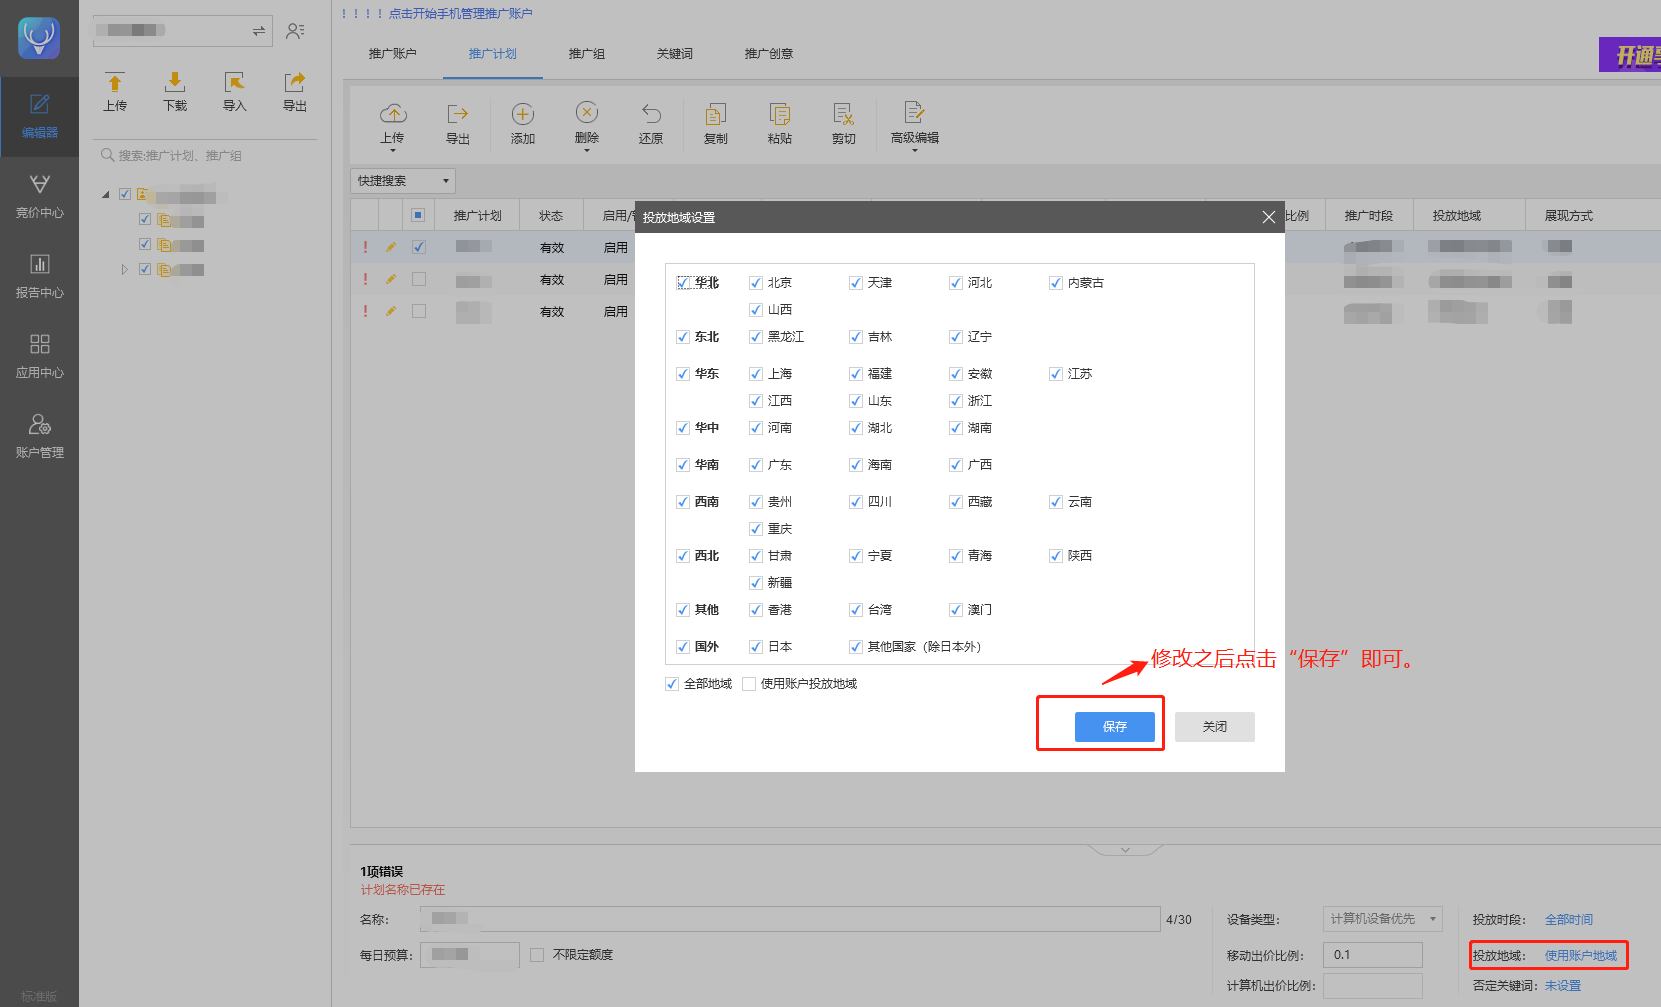Click the 每日预算 input field
This screenshot has height=1007, width=1661.
(x=470, y=955)
